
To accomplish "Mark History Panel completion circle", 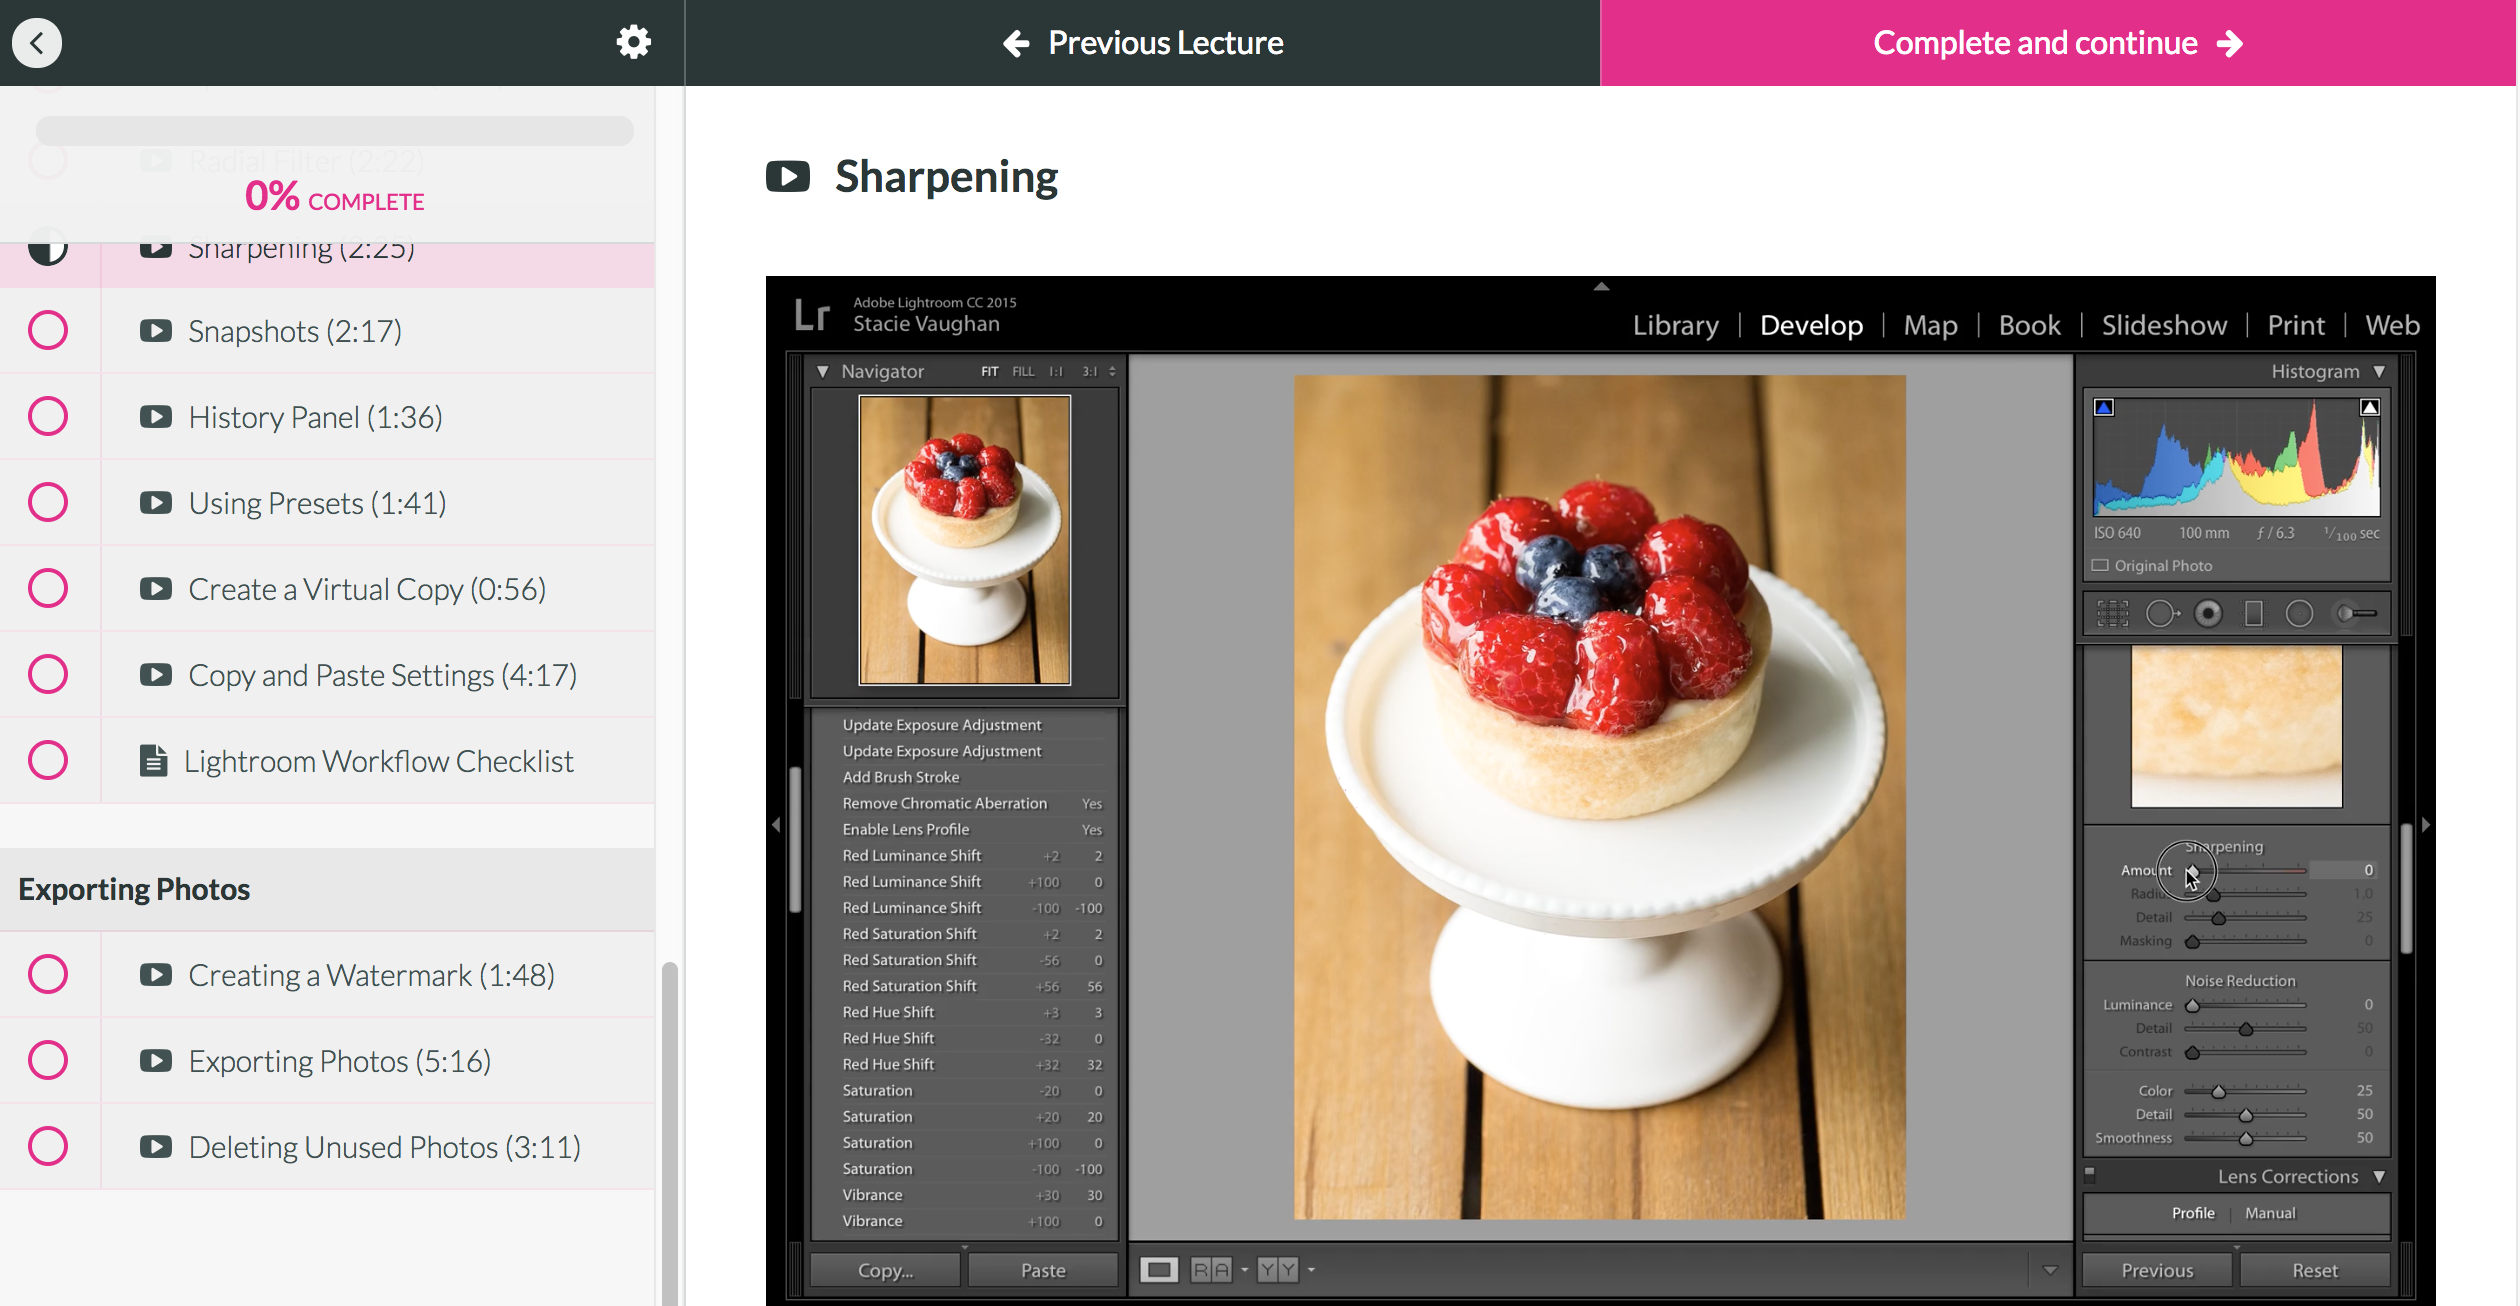I will 48,416.
